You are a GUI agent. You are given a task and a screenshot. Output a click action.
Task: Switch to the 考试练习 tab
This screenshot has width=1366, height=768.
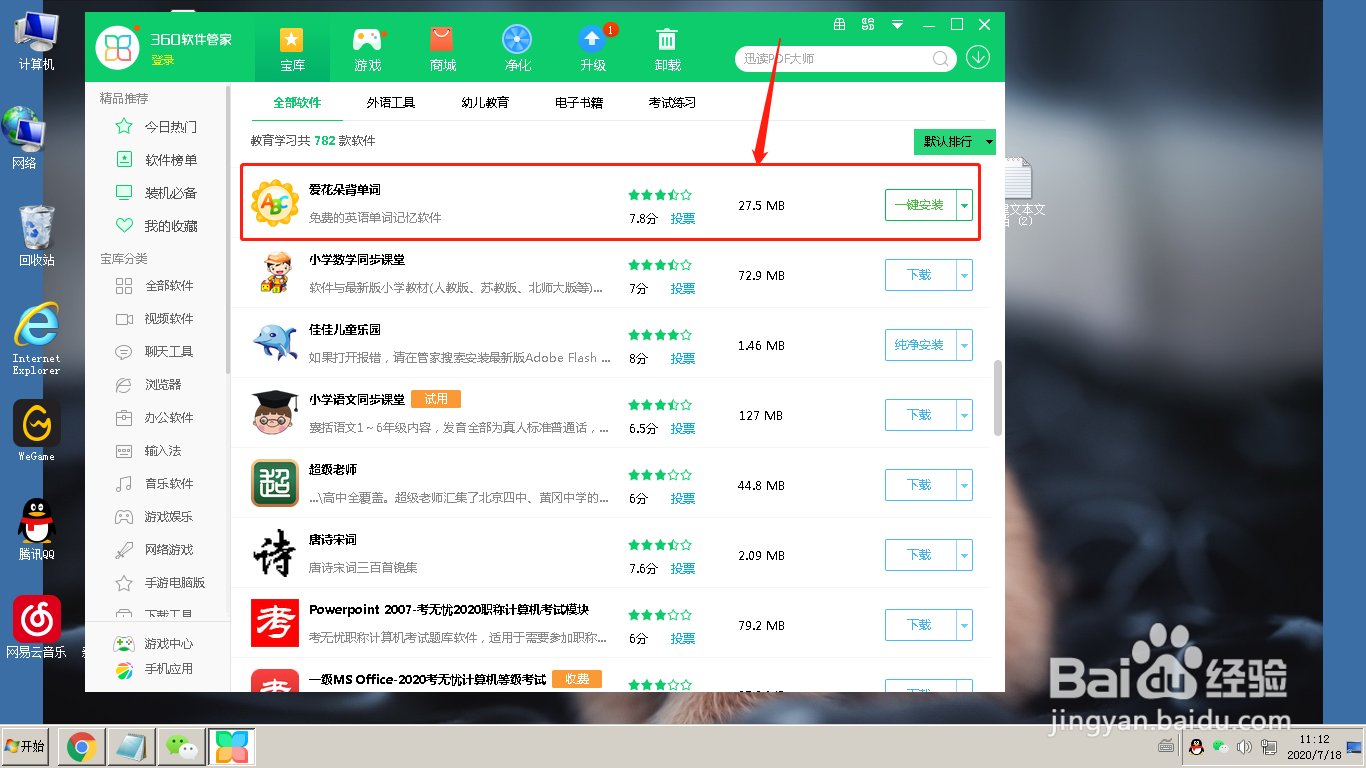coord(672,103)
